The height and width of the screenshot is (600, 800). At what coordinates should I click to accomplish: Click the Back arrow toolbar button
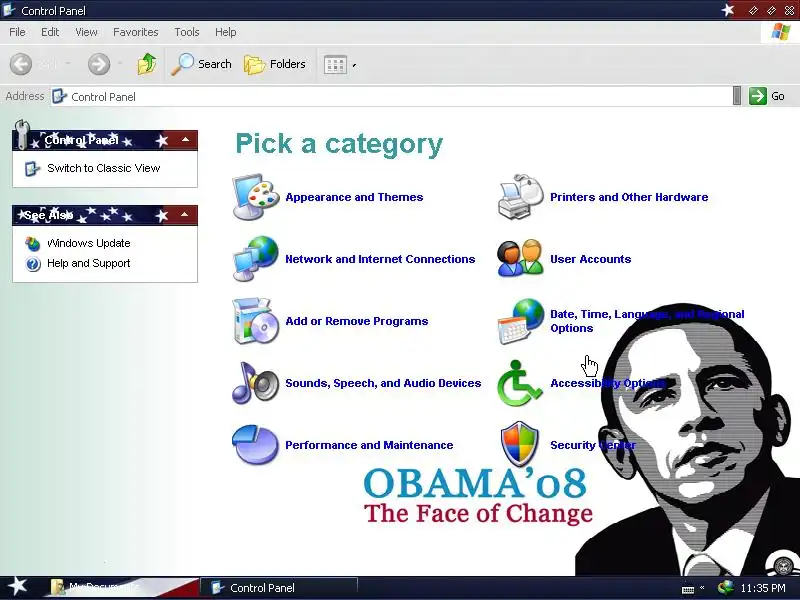(21, 64)
